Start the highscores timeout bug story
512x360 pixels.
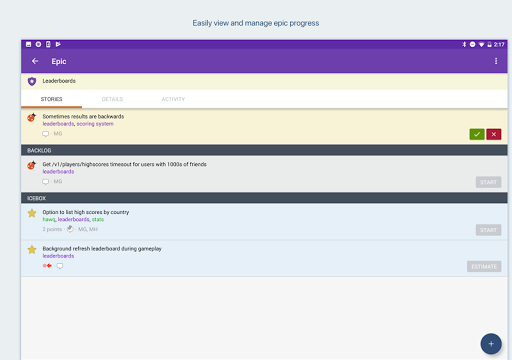coord(488,182)
